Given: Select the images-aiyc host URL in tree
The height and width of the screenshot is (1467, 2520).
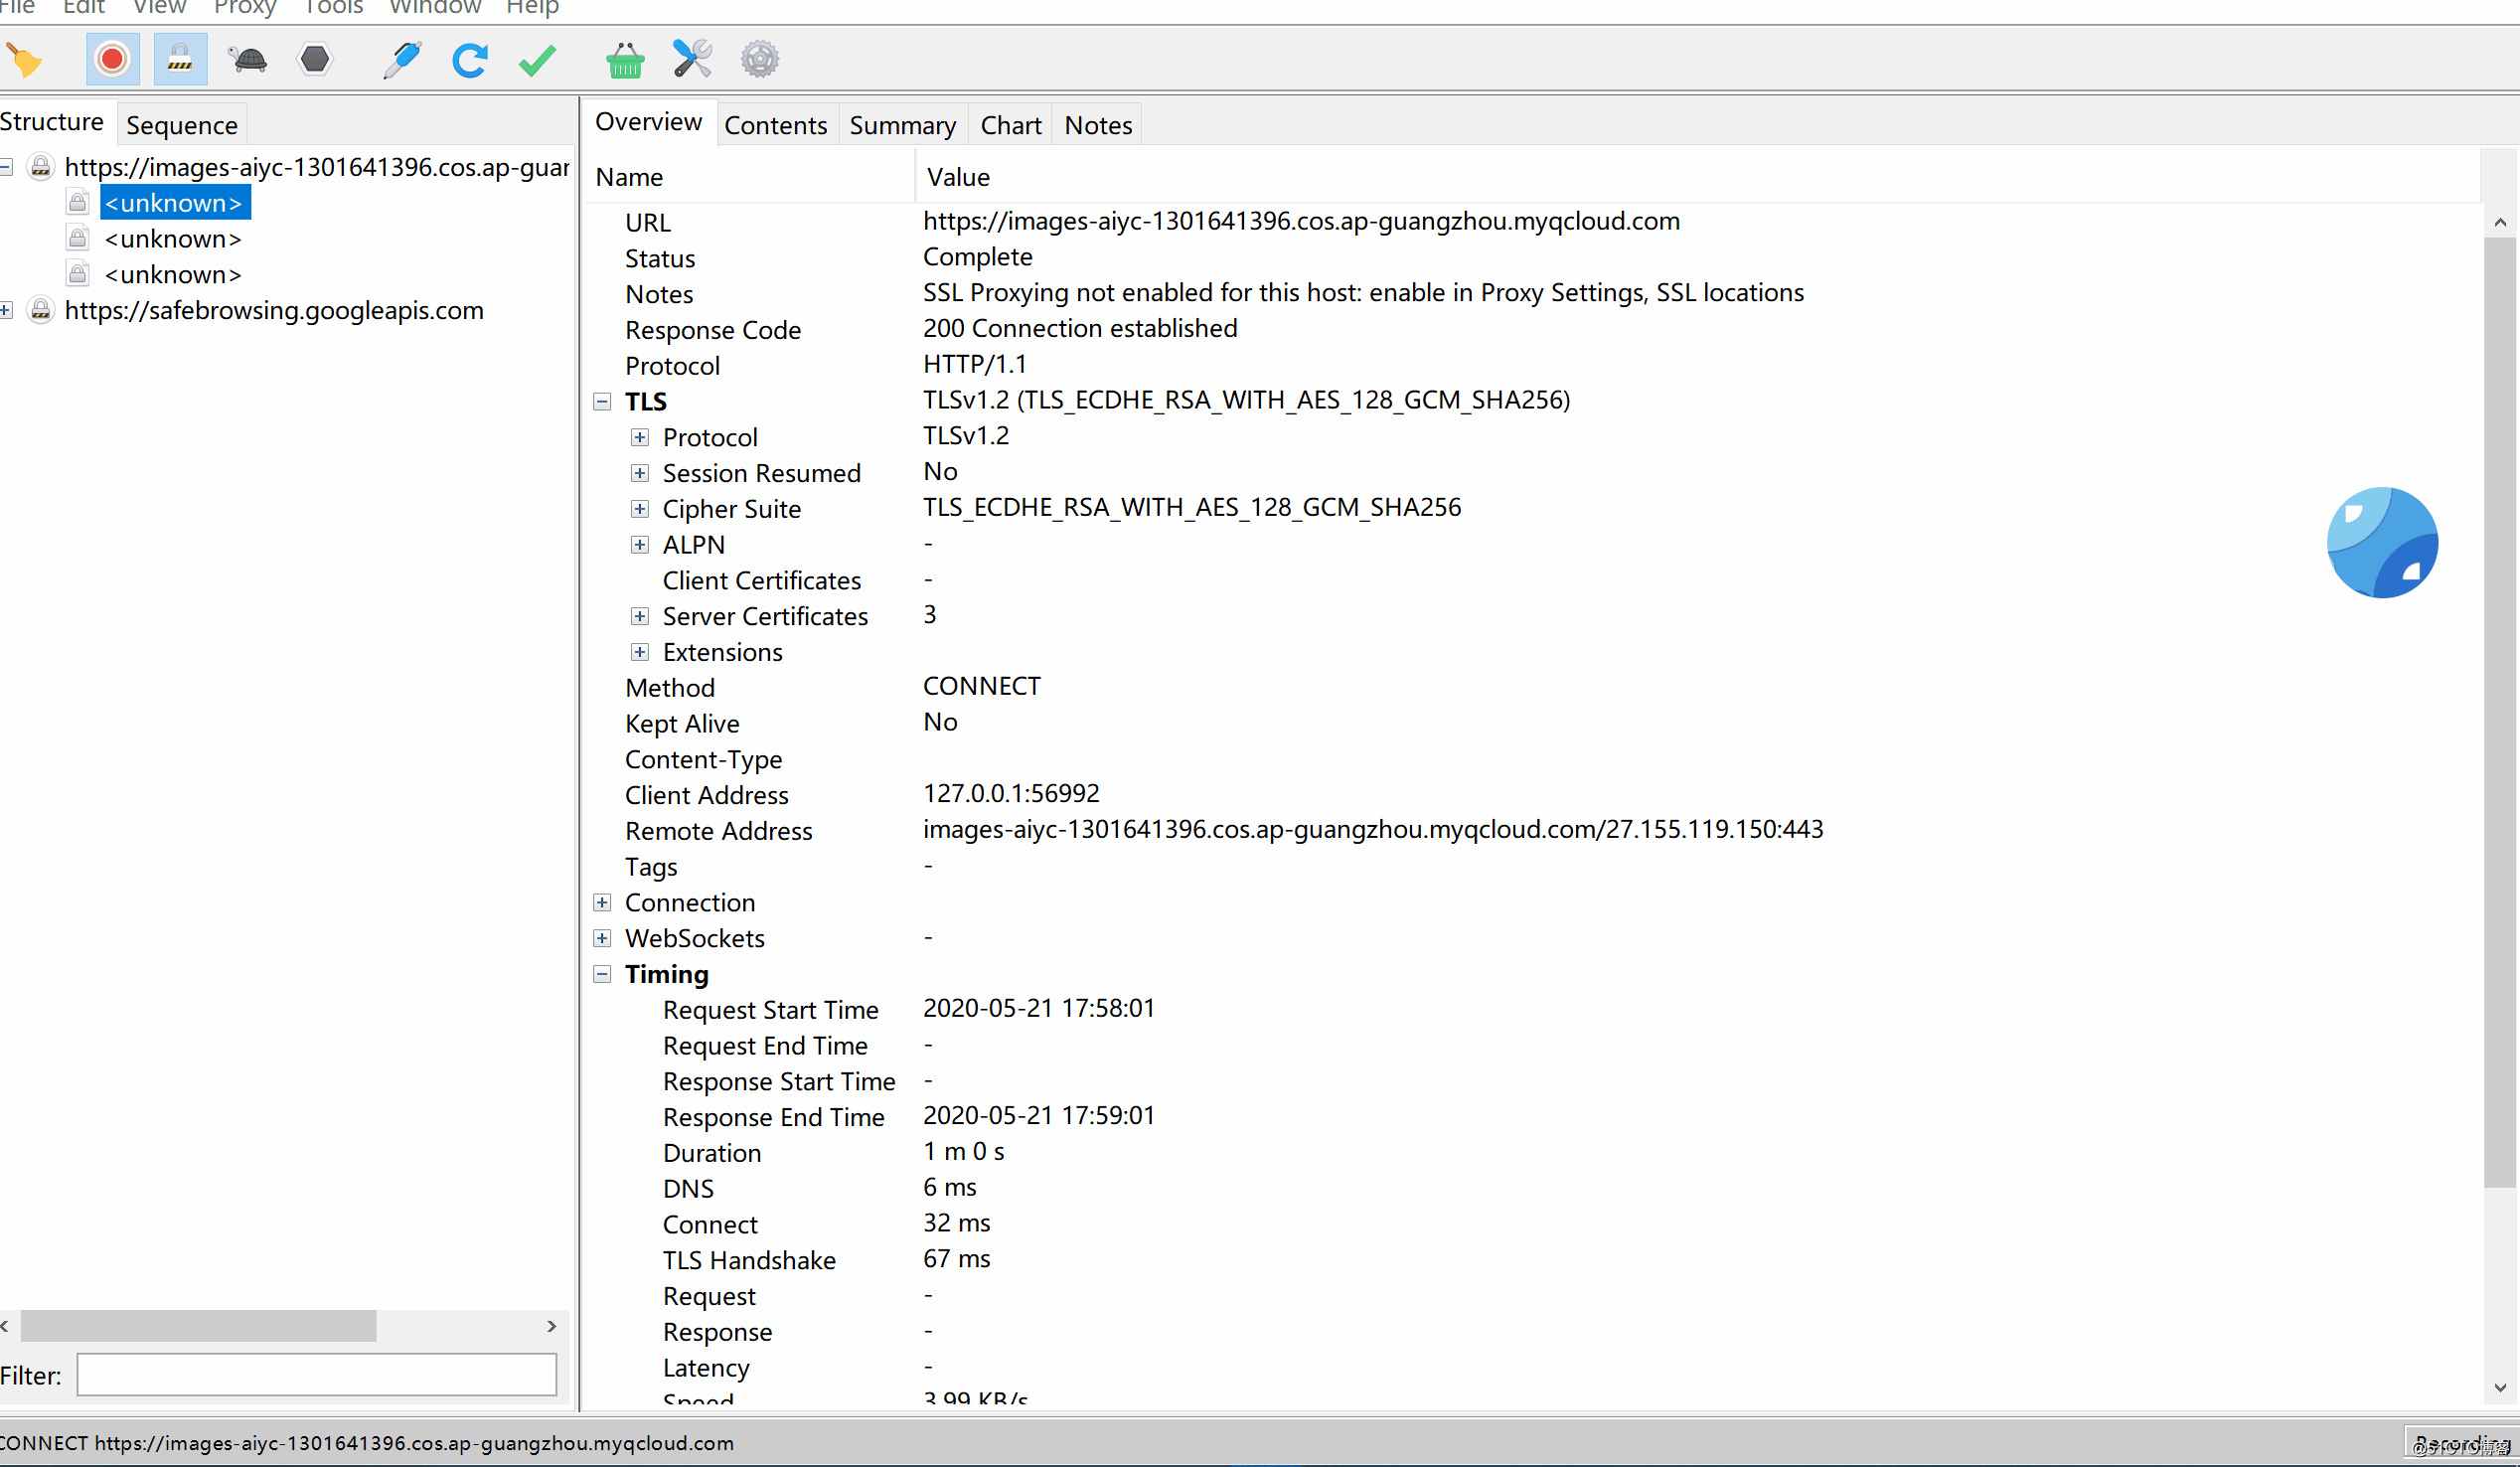Looking at the screenshot, I should pyautogui.click(x=317, y=167).
